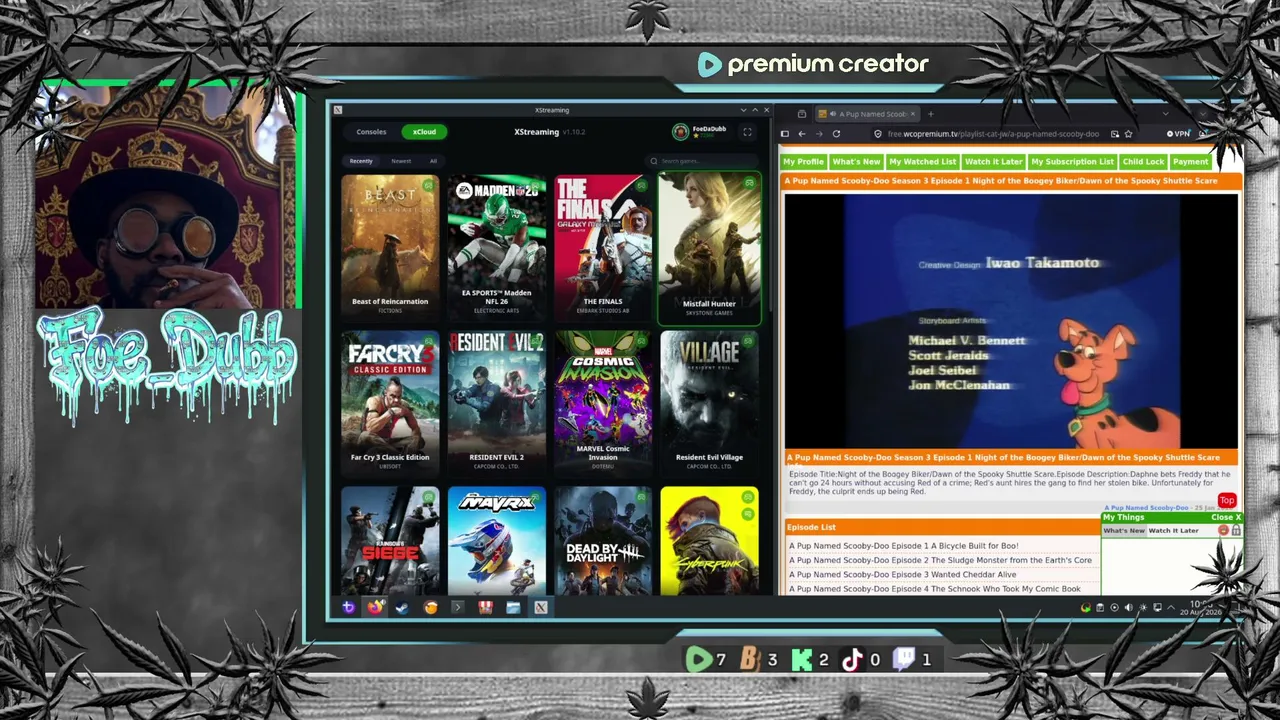This screenshot has width=1280, height=720.
Task: Close the My Things panel
Action: point(1225,518)
